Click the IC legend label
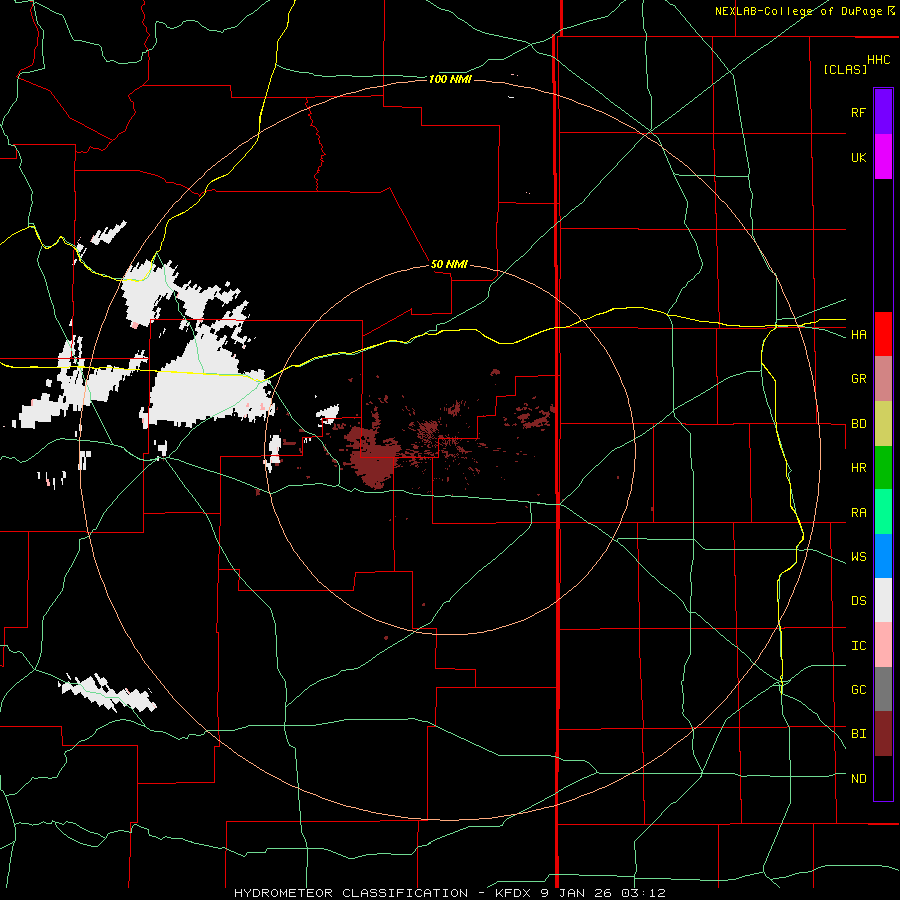900x900 pixels. pos(858,646)
